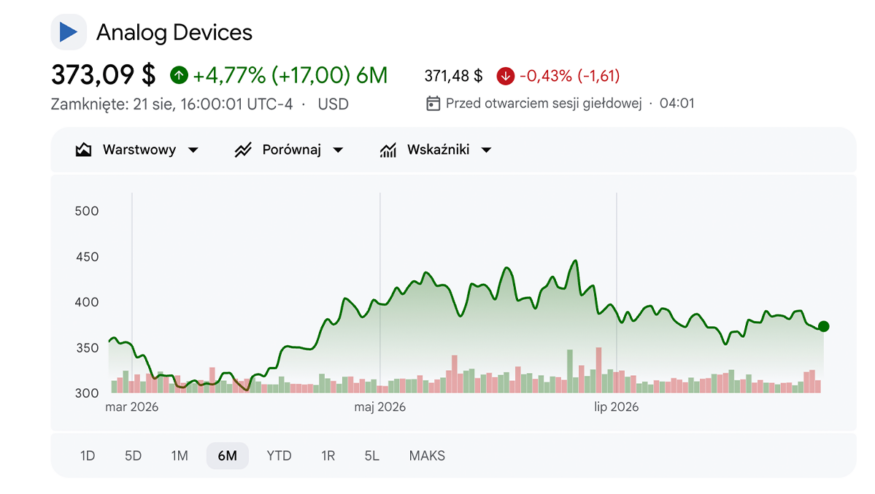Viewport: 875px width, 494px height.
Task: Click the 300 y-axis label
Action: click(x=86, y=393)
